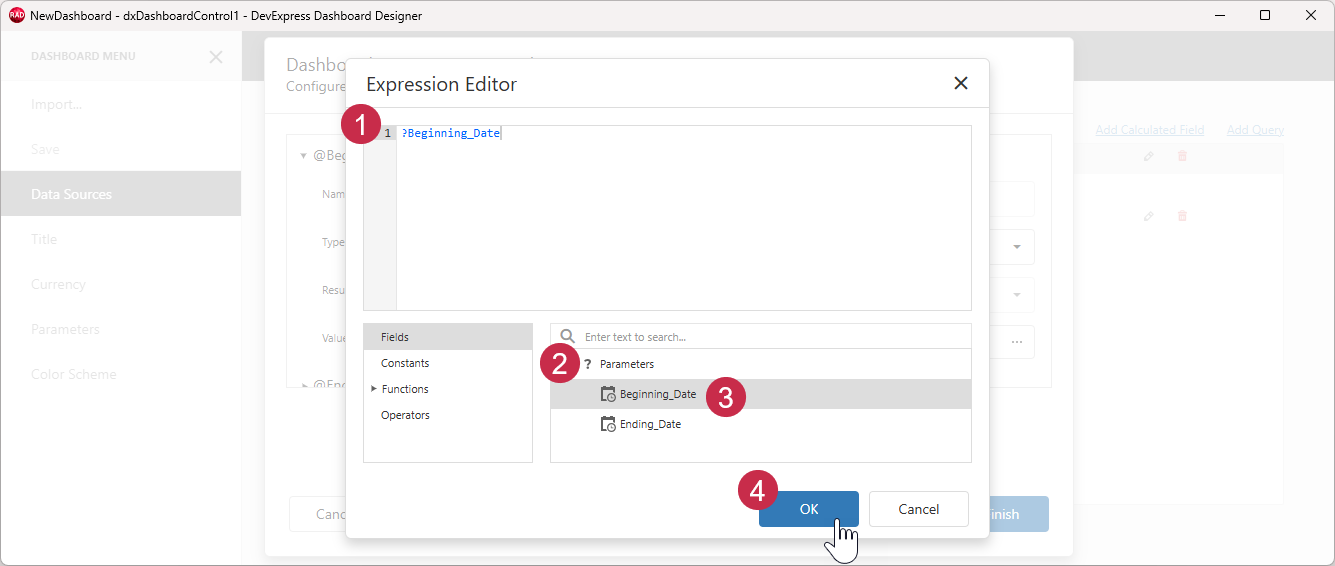
Task: Open Parameters in the dashboard menu
Action: [x=120, y=329]
